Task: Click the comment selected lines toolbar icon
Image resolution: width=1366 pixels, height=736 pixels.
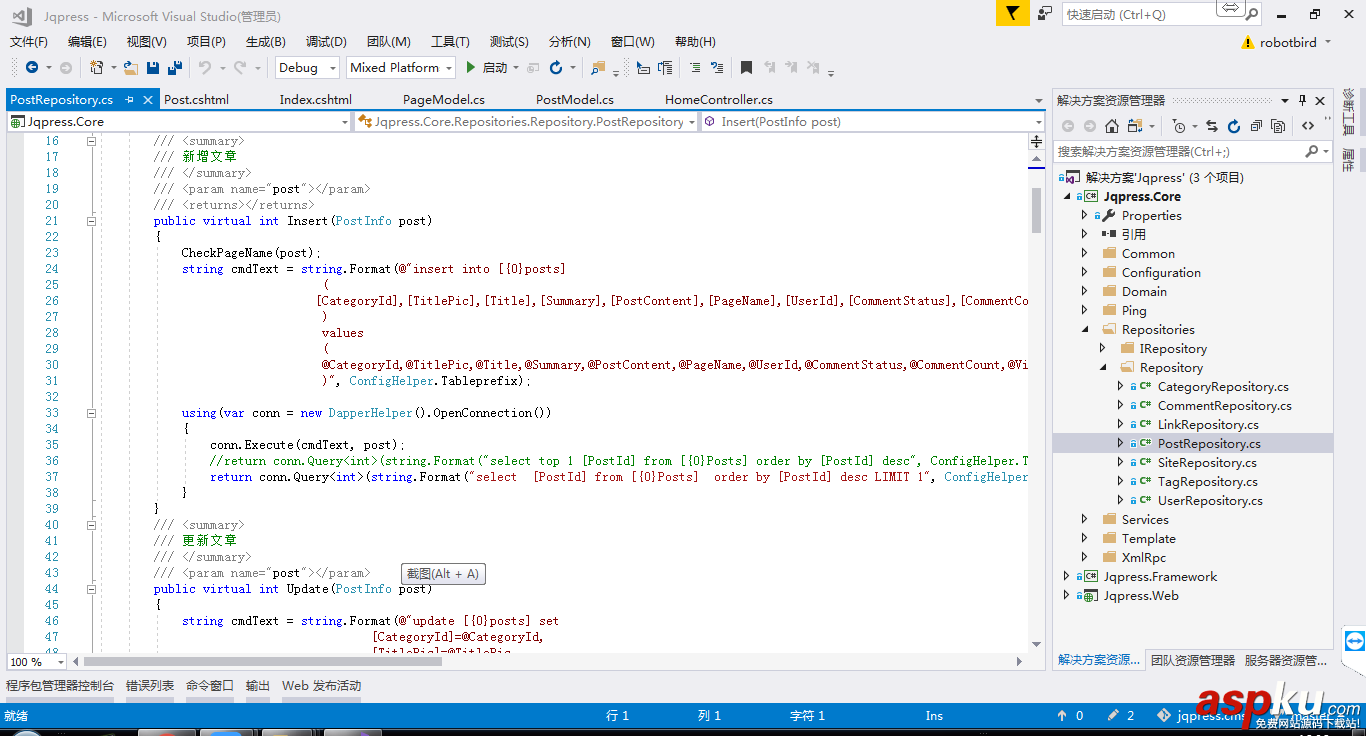Action: click(692, 68)
